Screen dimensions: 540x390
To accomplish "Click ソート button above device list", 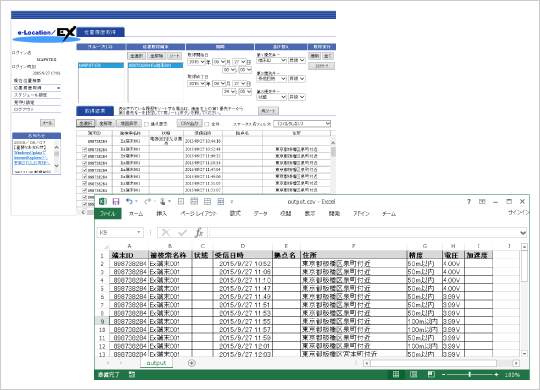I will pos(175,56).
